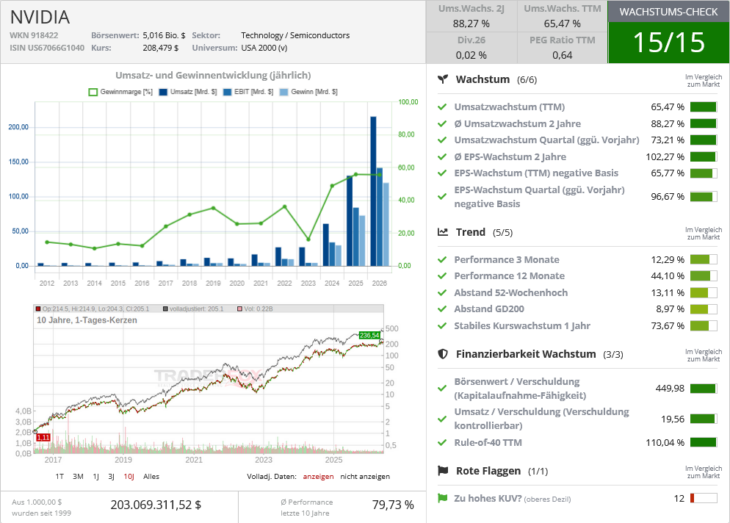Click the checkmark beside EPS-Wachstum (TTM) negative Basis

442,173
